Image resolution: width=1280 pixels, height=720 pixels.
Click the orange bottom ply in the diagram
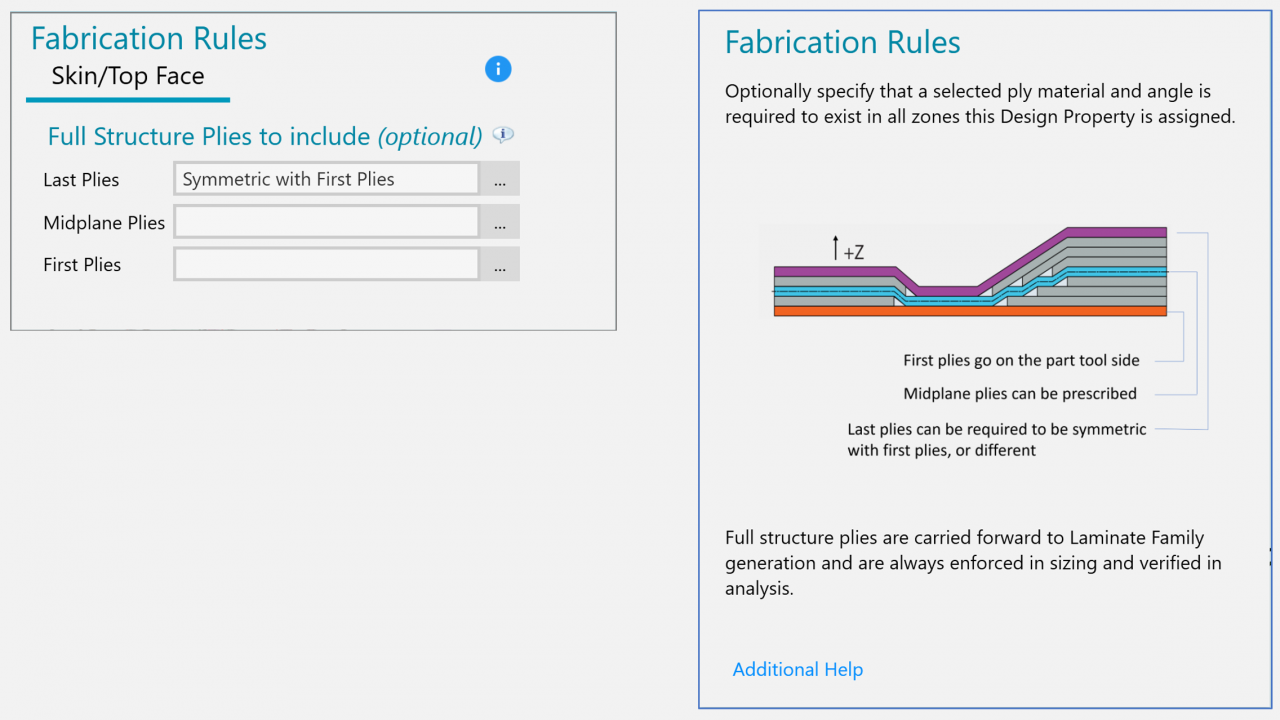pyautogui.click(x=970, y=311)
